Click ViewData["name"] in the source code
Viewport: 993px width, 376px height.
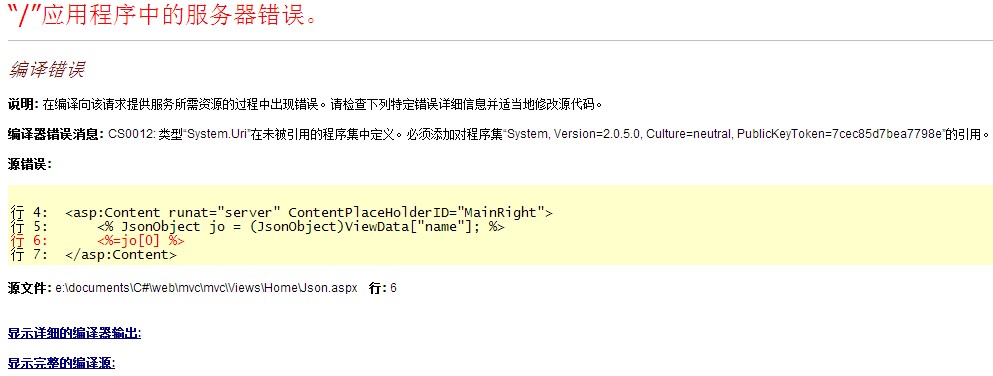pos(412,227)
